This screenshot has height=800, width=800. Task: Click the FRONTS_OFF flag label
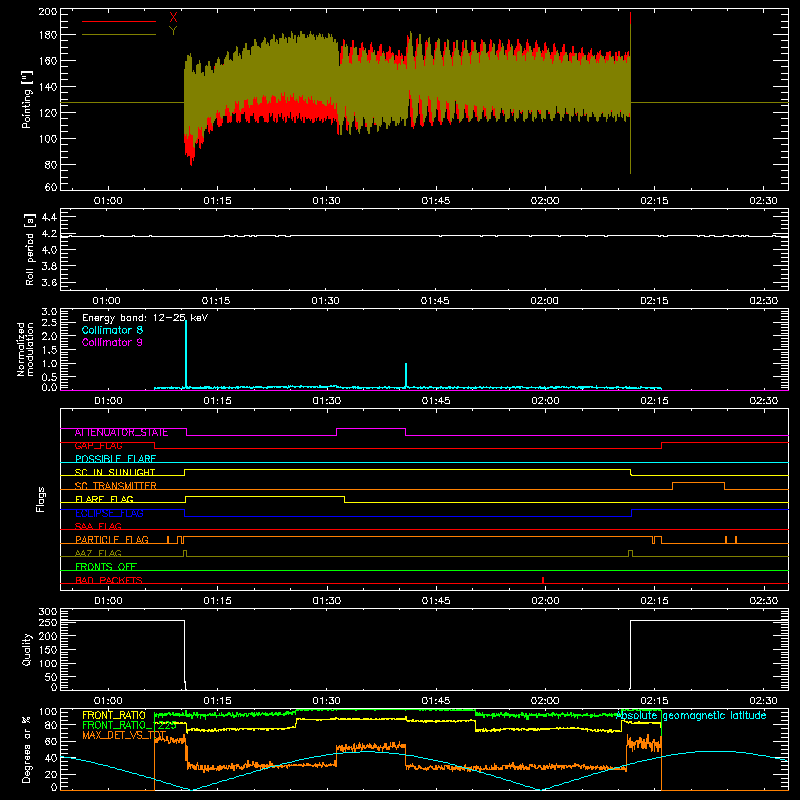click(x=106, y=567)
